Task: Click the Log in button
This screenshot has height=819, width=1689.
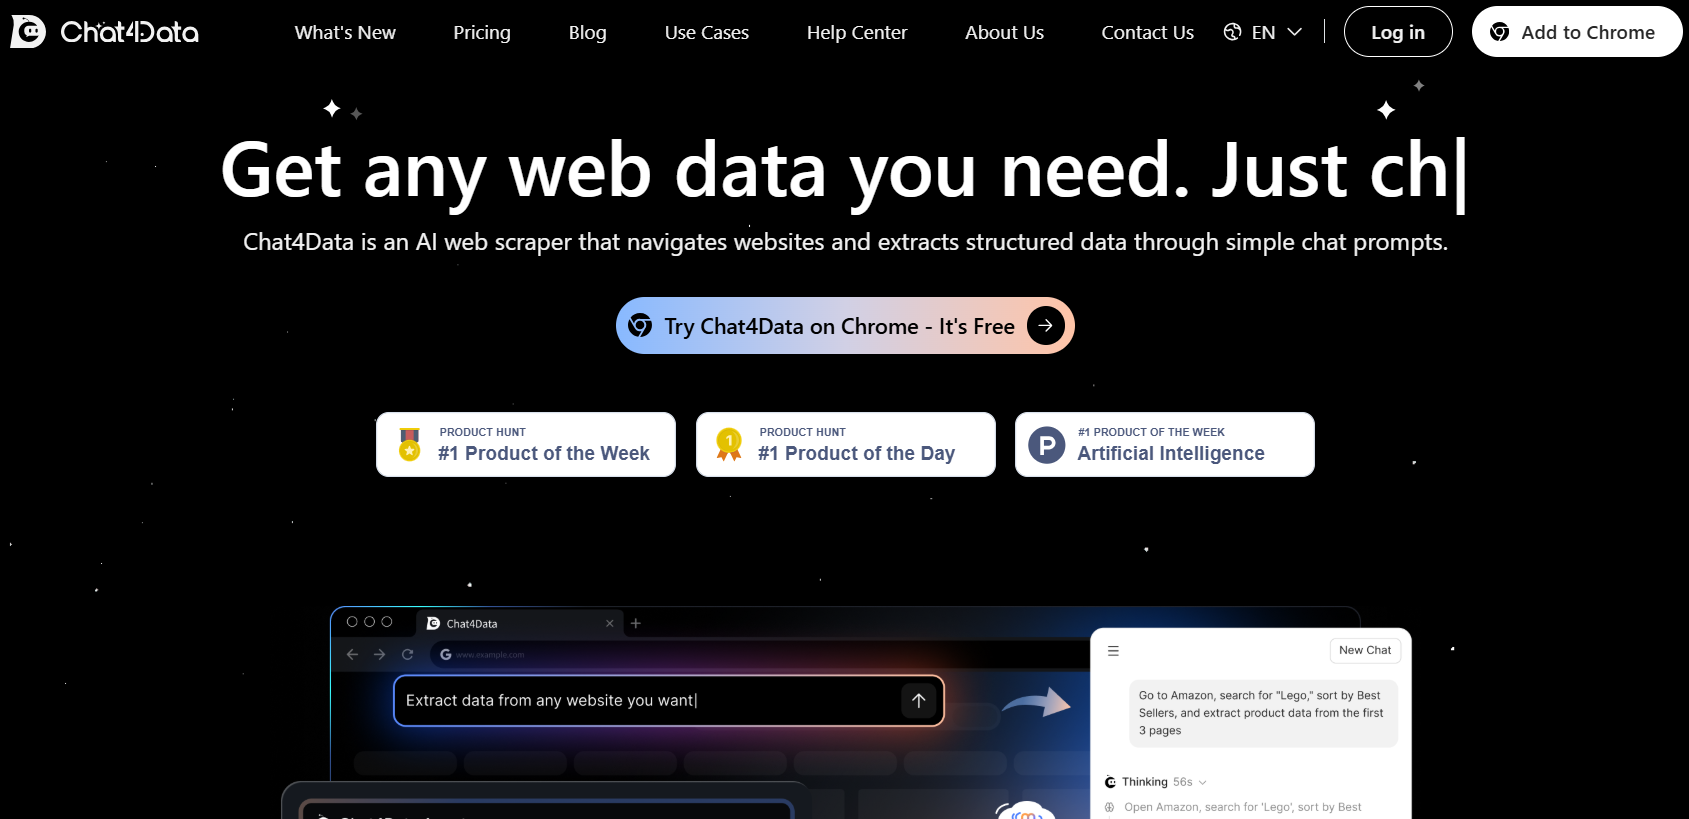Action: [1398, 32]
